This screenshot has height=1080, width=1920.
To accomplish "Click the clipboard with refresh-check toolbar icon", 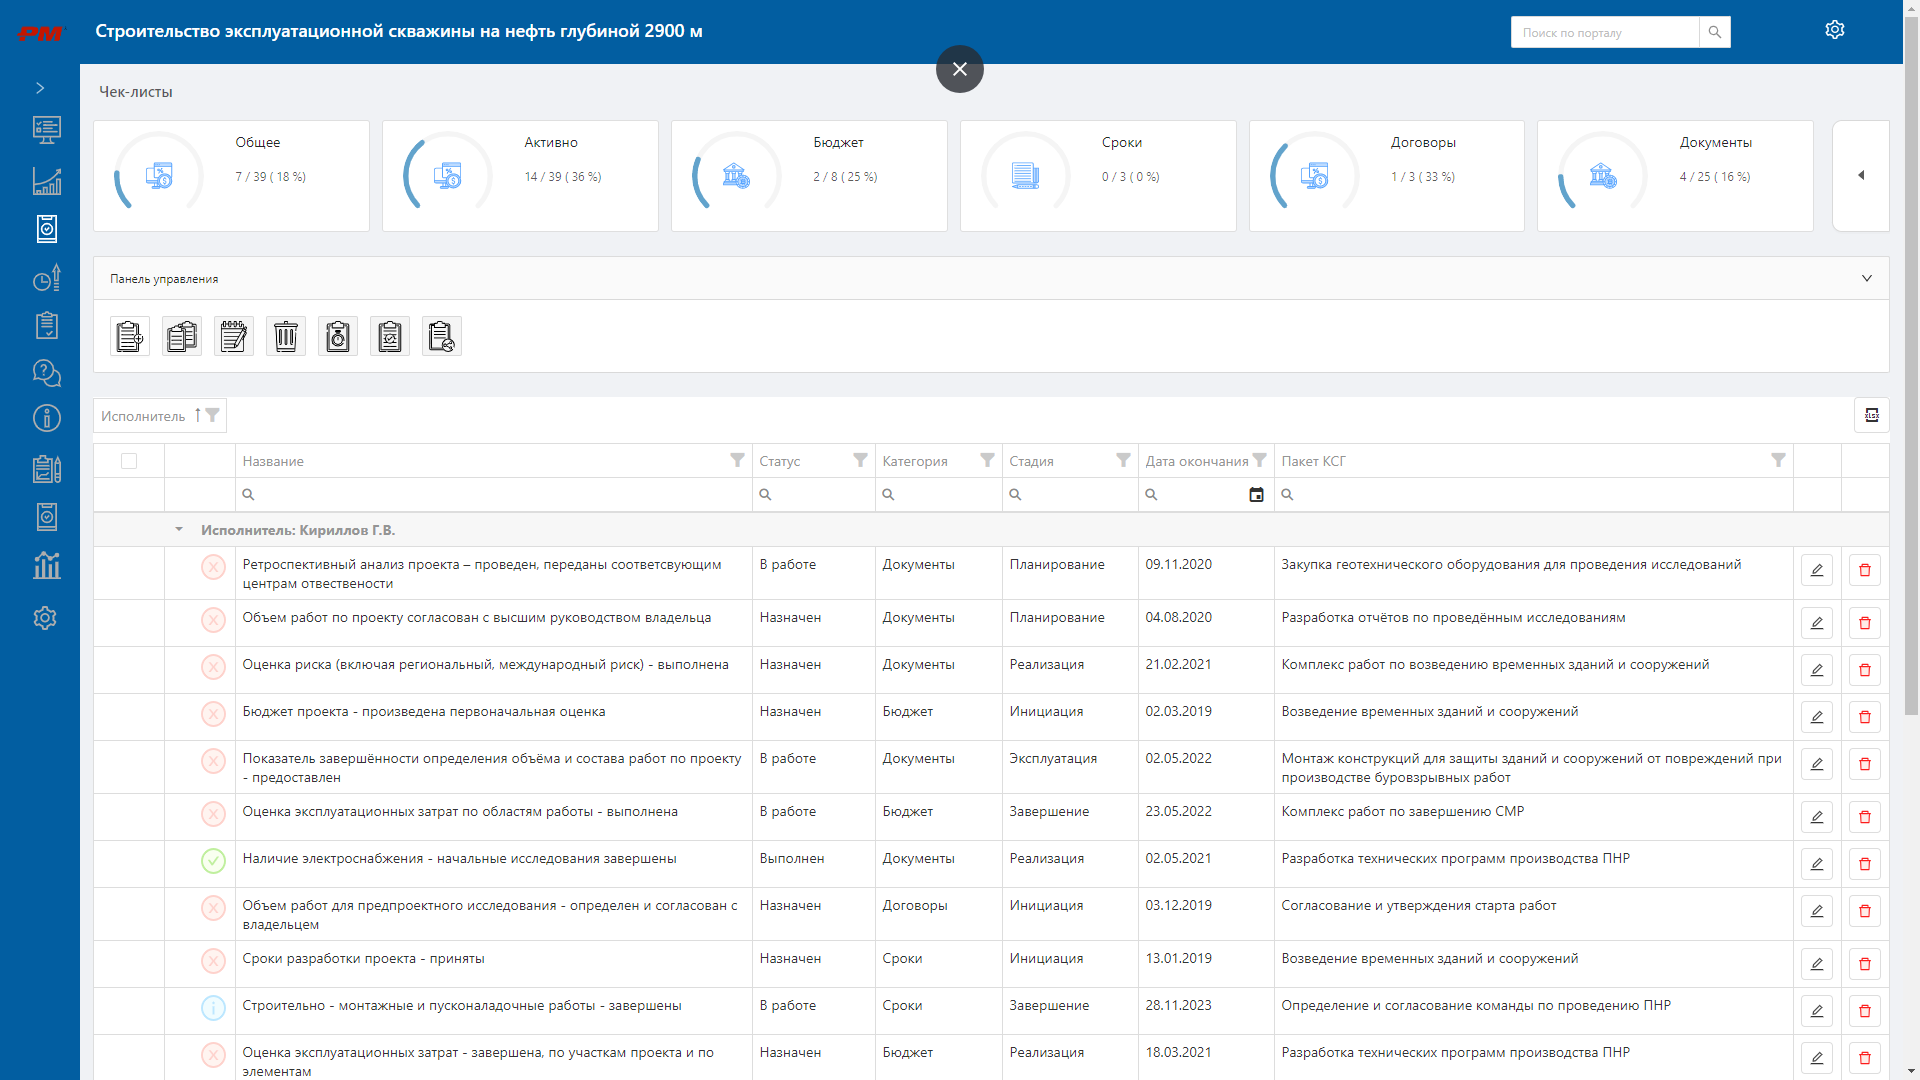I will point(390,337).
